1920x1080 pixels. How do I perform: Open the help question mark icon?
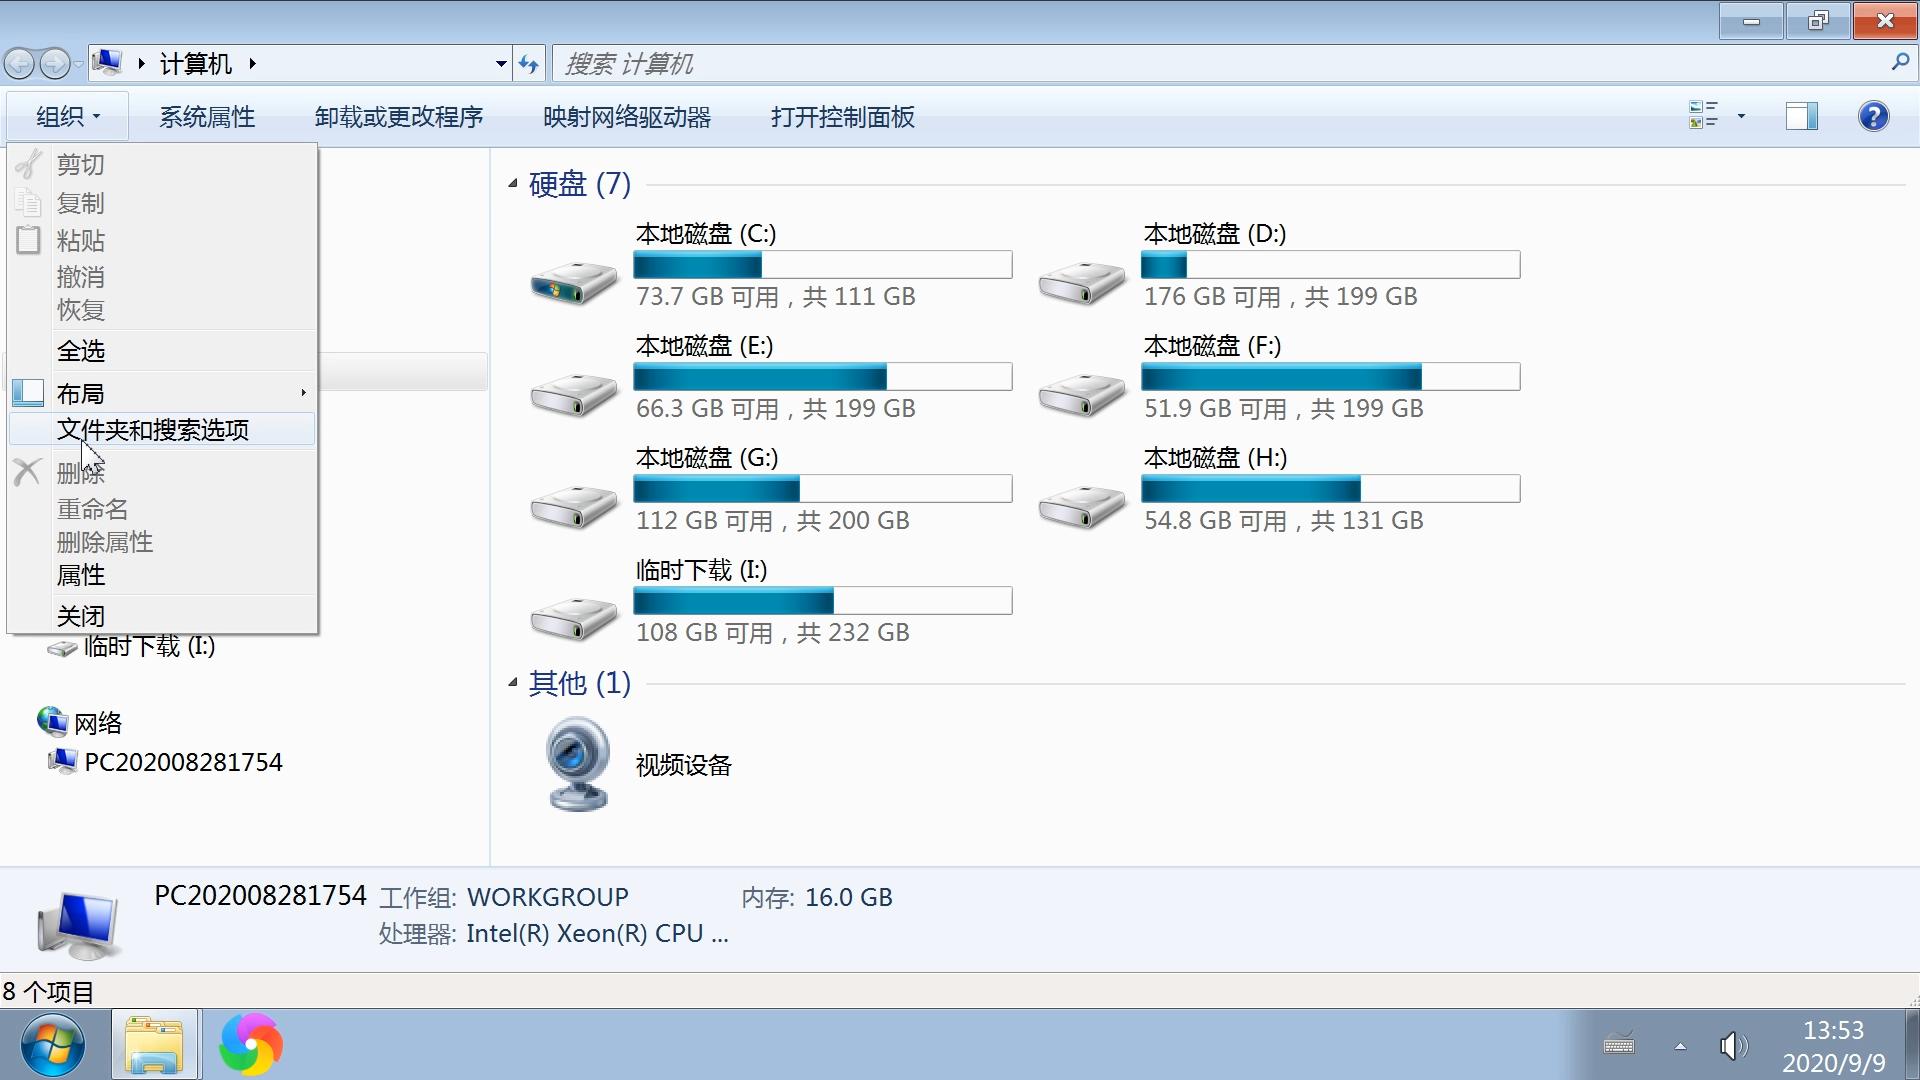[1873, 116]
